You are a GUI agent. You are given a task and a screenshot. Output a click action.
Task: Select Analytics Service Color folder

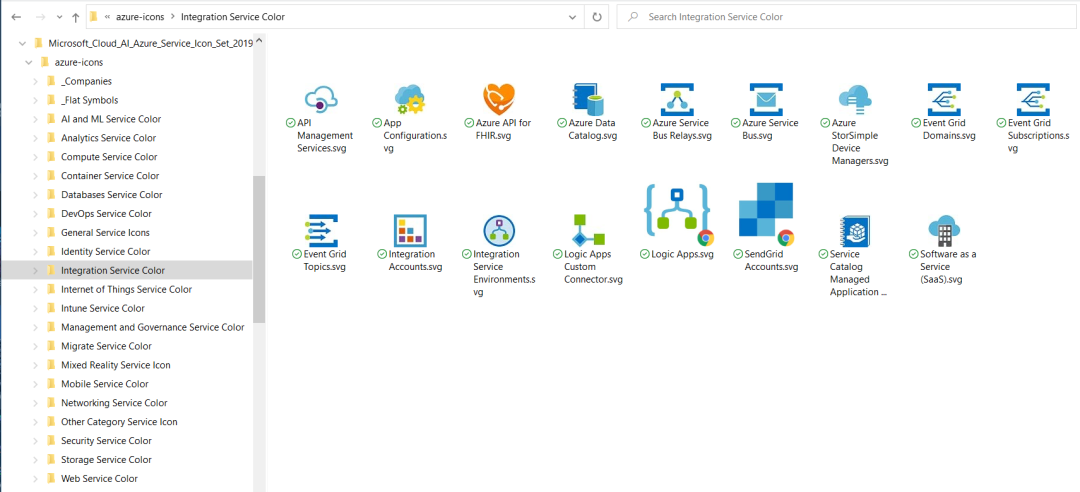[108, 138]
